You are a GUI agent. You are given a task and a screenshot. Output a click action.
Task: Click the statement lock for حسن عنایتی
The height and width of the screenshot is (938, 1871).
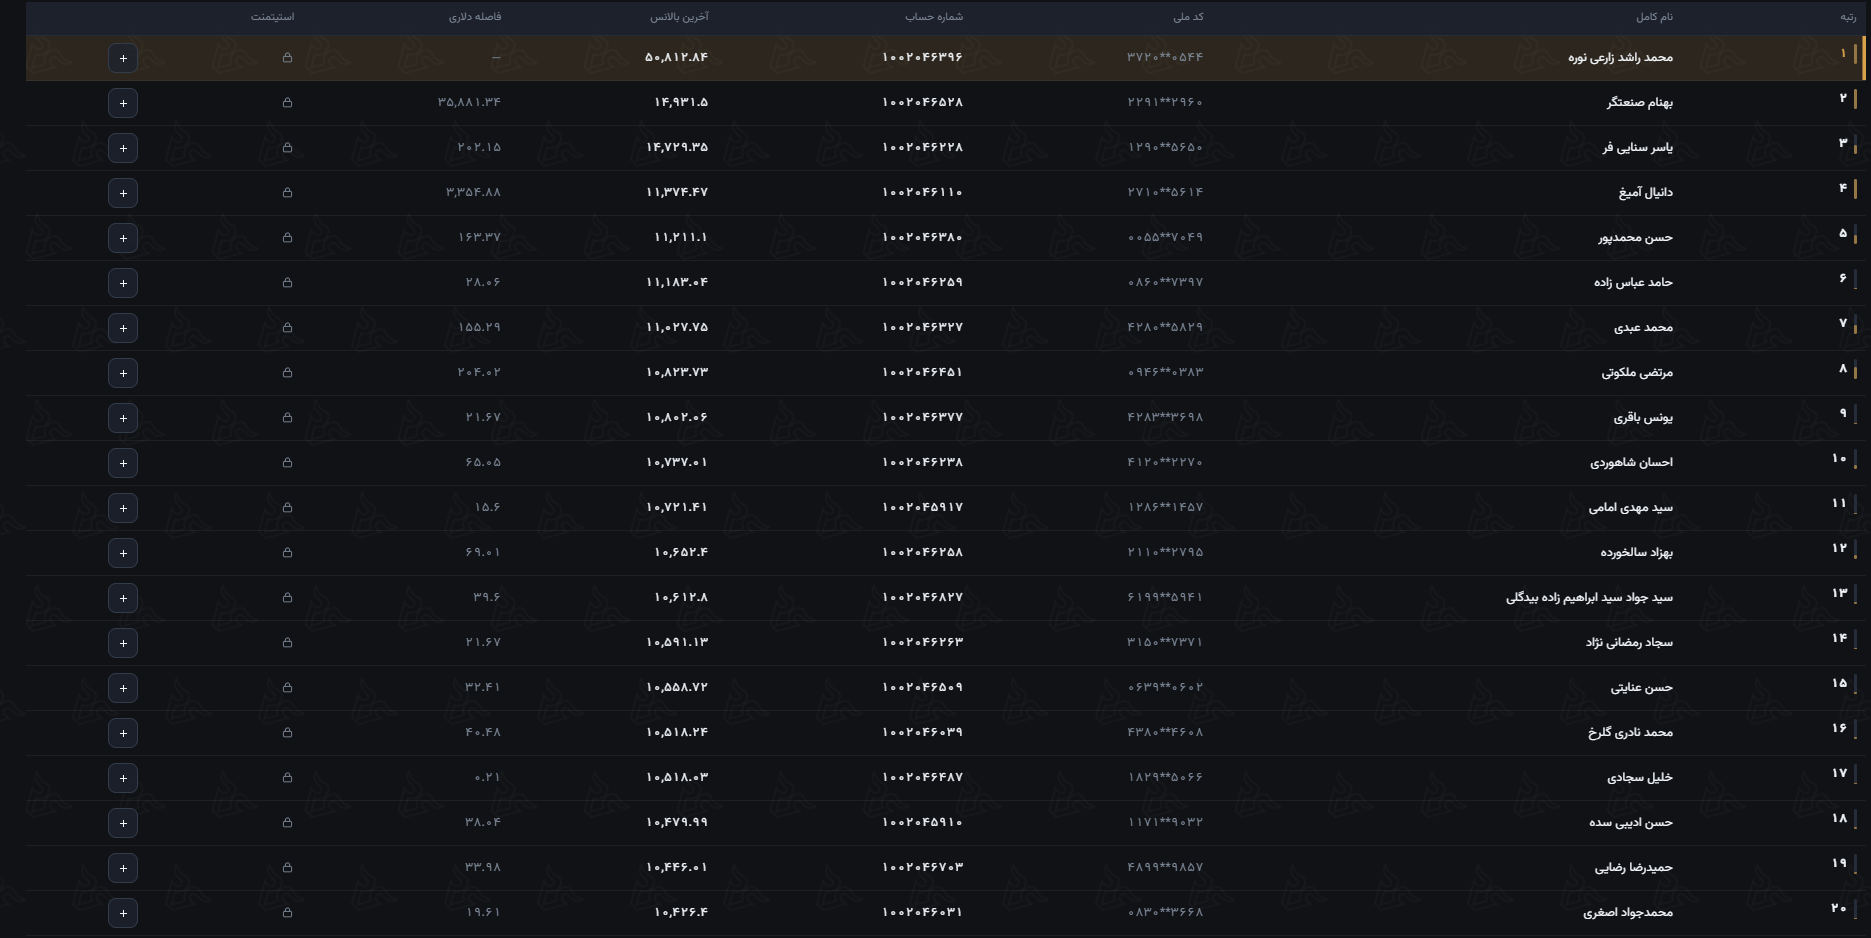[287, 688]
